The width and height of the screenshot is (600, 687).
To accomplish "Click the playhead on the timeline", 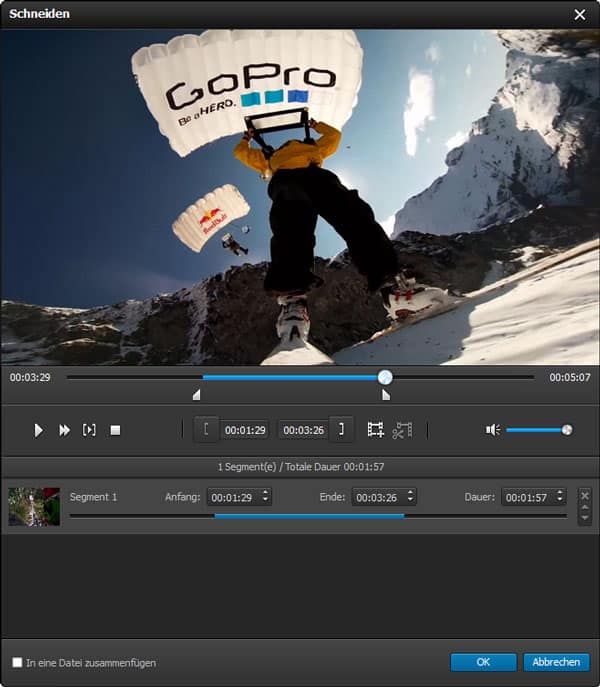I will click(x=385, y=377).
